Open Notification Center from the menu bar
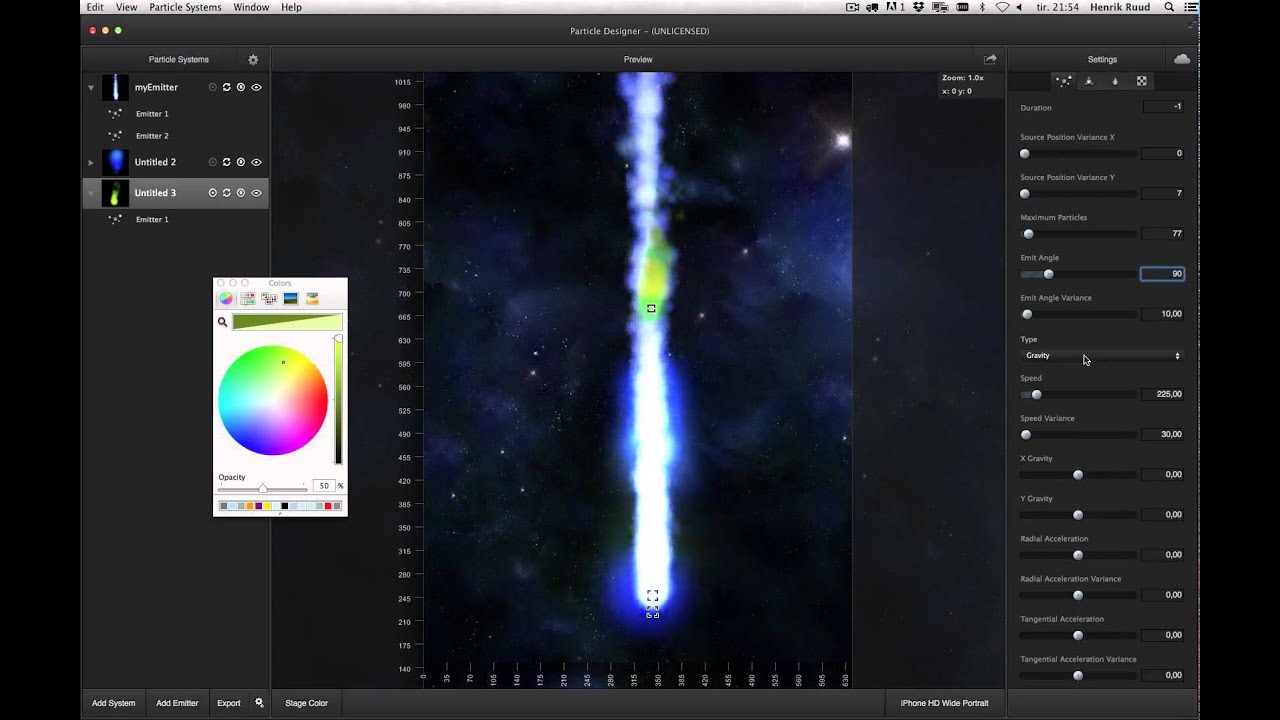 pos(1190,7)
